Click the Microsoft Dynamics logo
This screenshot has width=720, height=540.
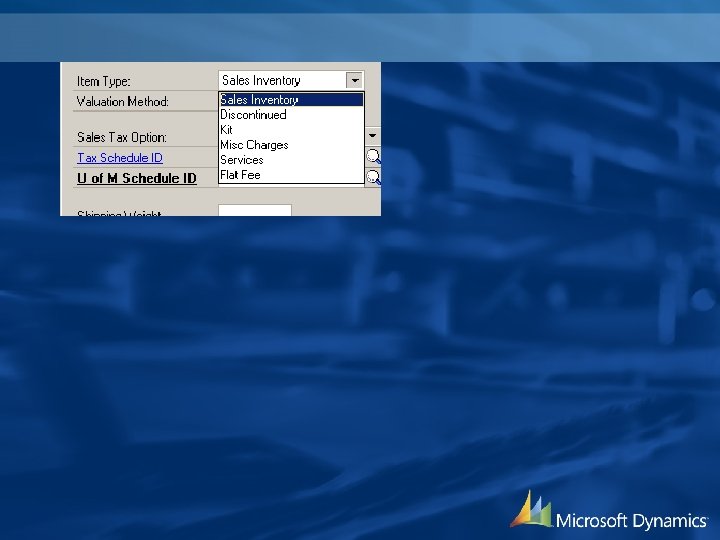(609, 511)
